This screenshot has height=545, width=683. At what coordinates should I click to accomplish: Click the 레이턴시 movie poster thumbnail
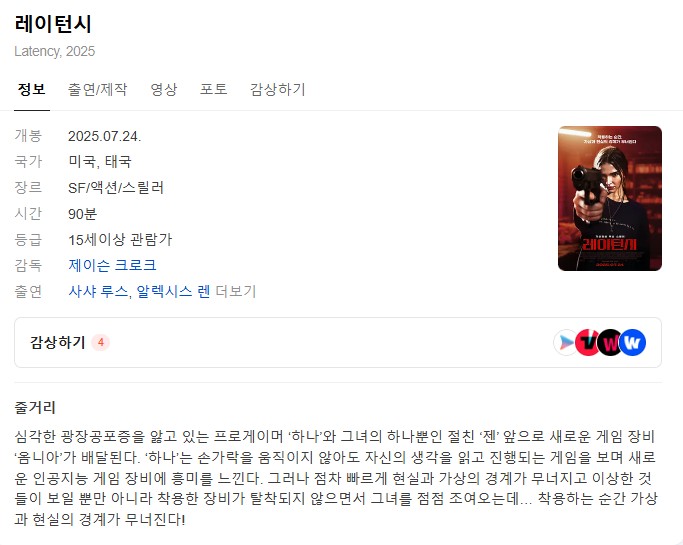[610, 198]
